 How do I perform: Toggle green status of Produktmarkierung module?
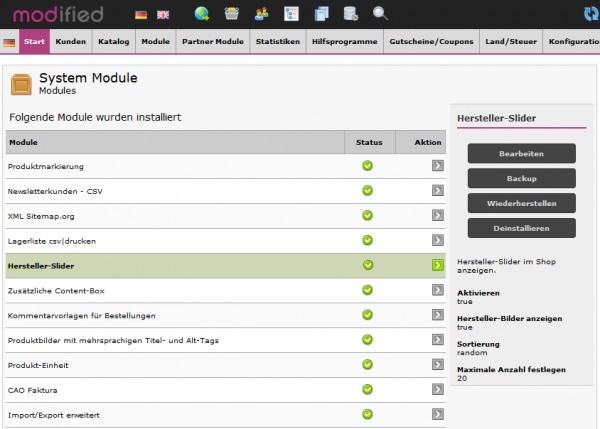[x=368, y=165]
